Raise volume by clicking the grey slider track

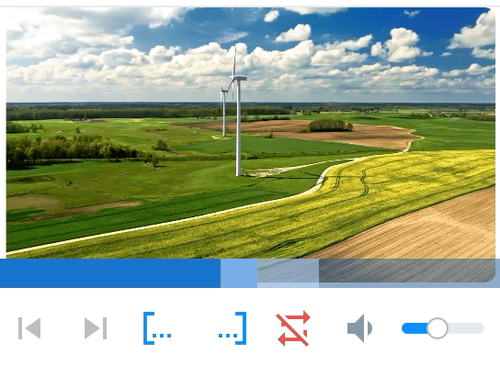466,328
